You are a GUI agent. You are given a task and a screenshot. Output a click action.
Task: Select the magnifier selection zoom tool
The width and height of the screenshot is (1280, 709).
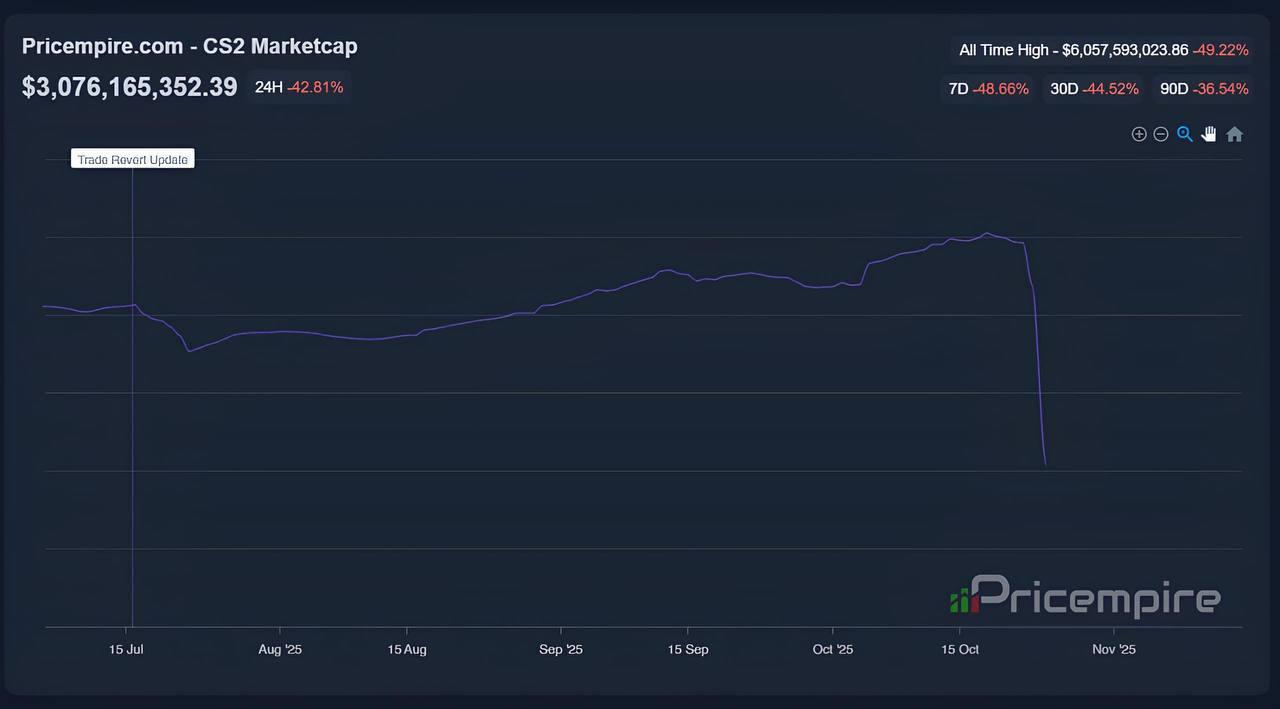tap(1185, 134)
